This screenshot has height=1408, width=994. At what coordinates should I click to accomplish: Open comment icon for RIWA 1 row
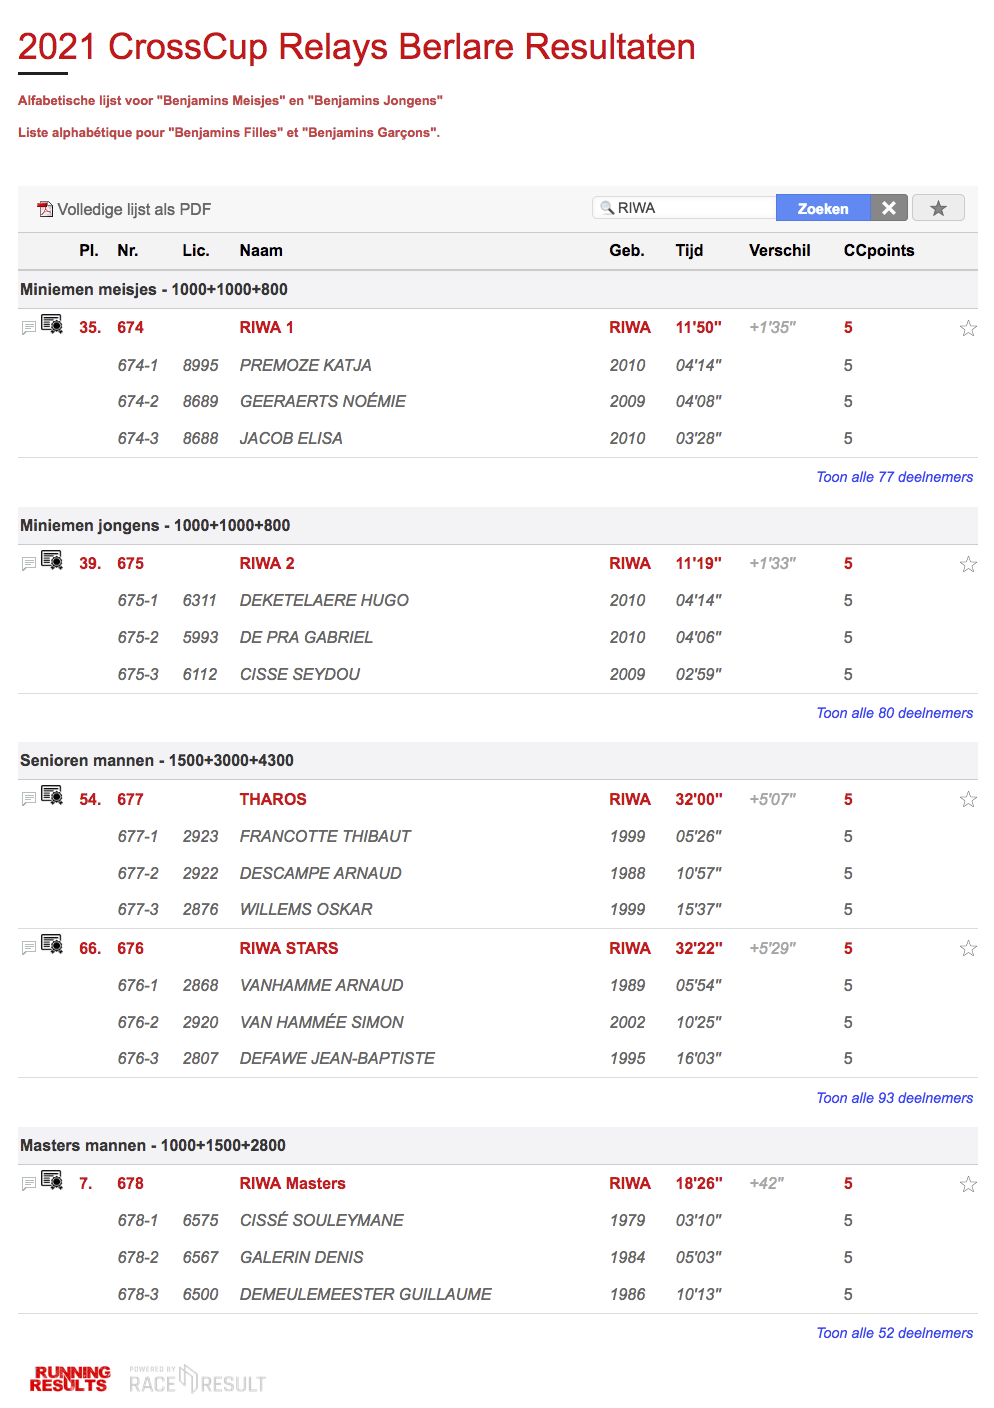[29, 328]
